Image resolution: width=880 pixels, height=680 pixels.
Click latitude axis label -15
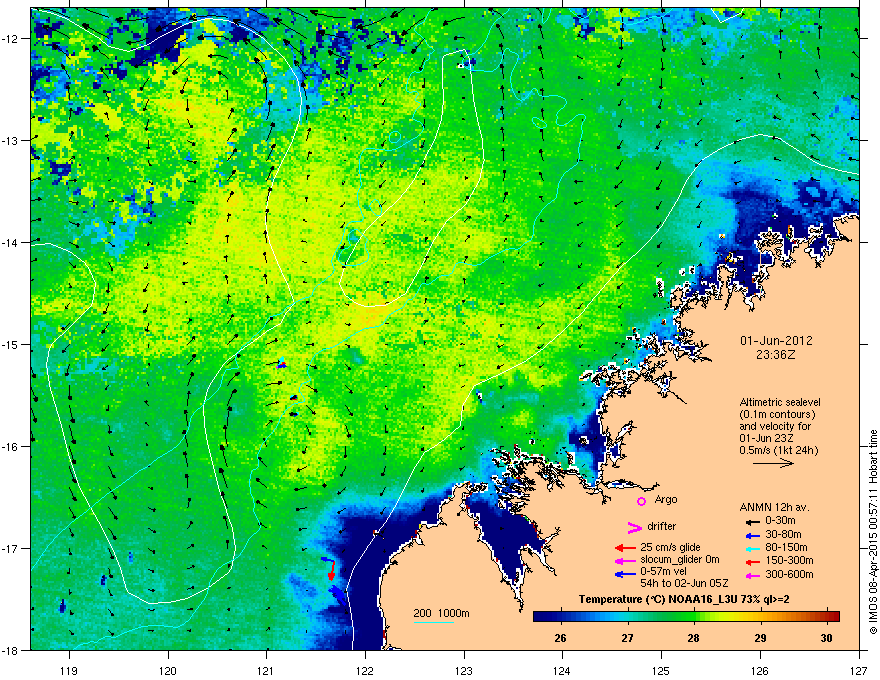[x=11, y=344]
